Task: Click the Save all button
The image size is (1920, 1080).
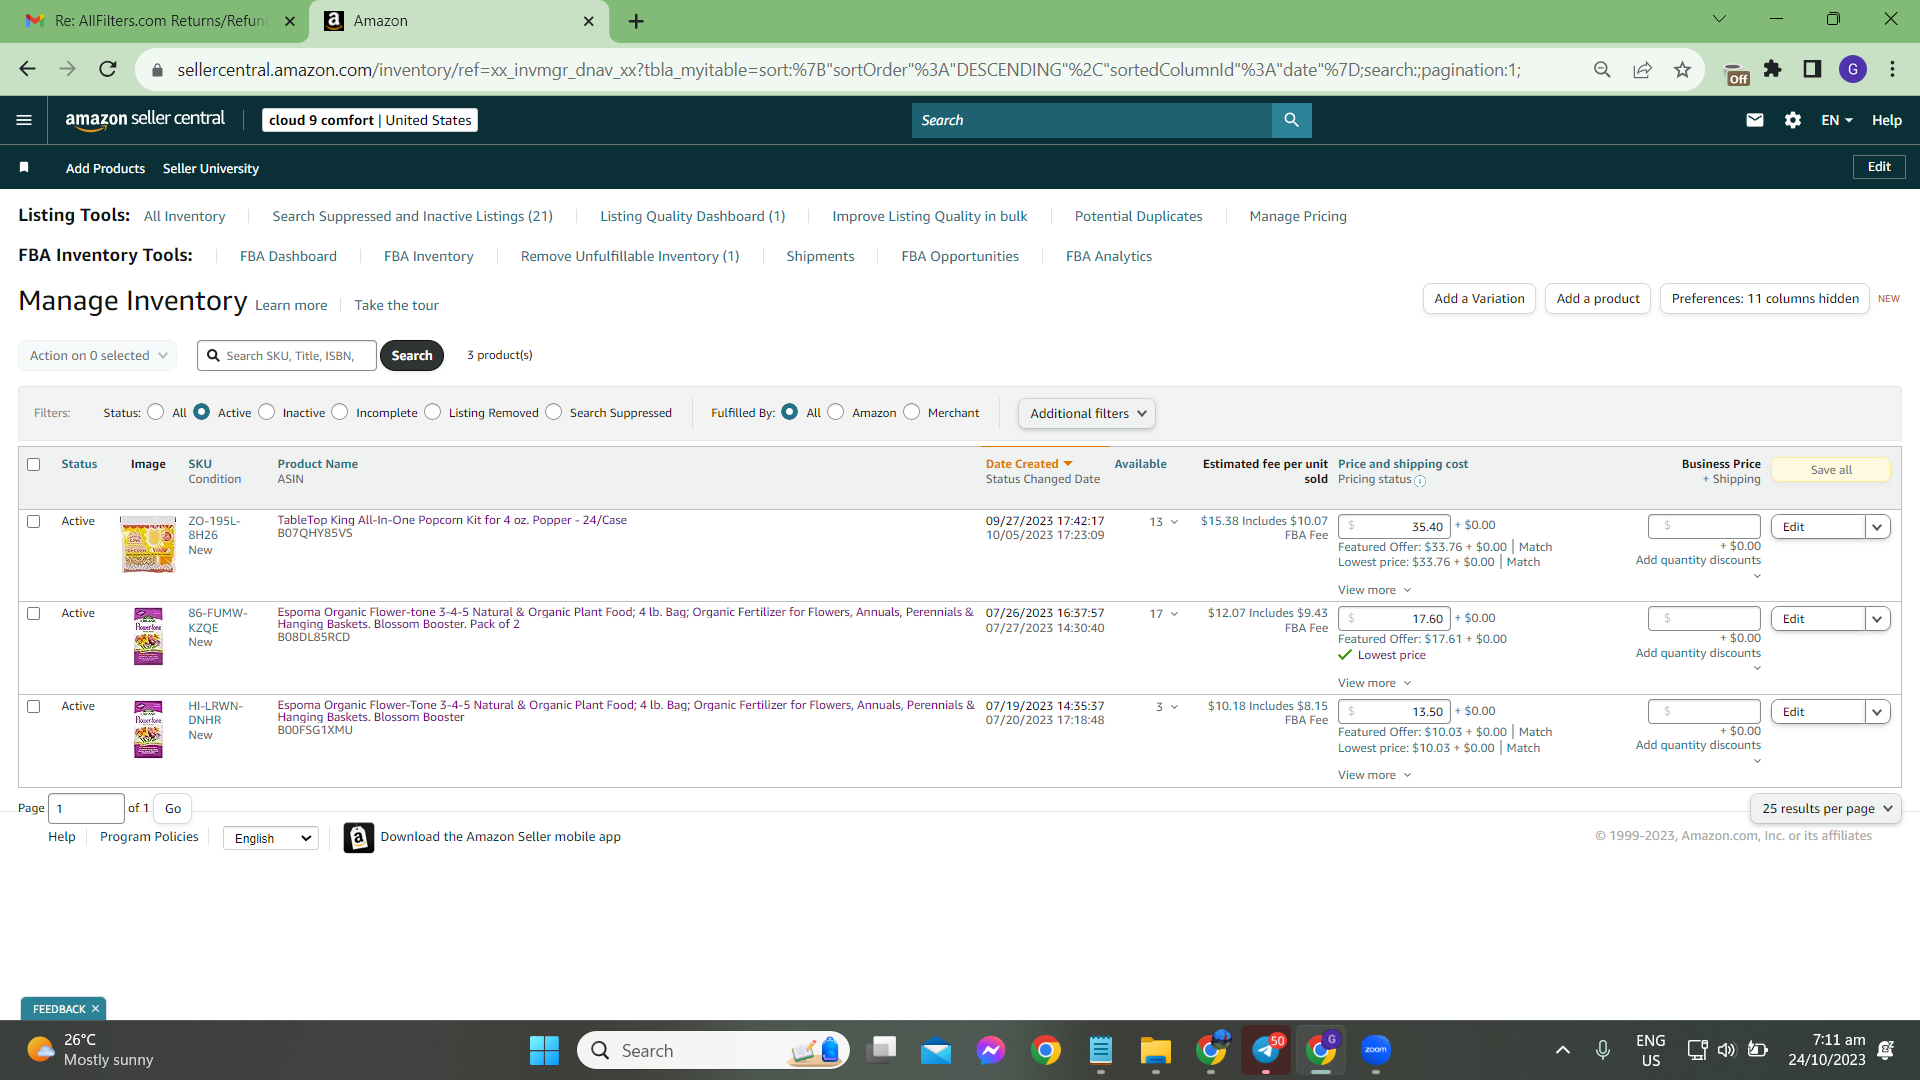Action: pyautogui.click(x=1831, y=470)
